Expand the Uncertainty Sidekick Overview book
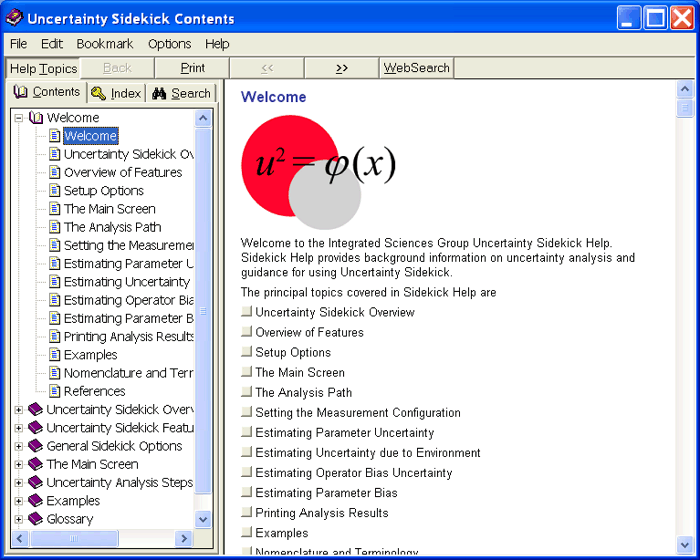Screen dimensions: 700x560 [x=19, y=410]
